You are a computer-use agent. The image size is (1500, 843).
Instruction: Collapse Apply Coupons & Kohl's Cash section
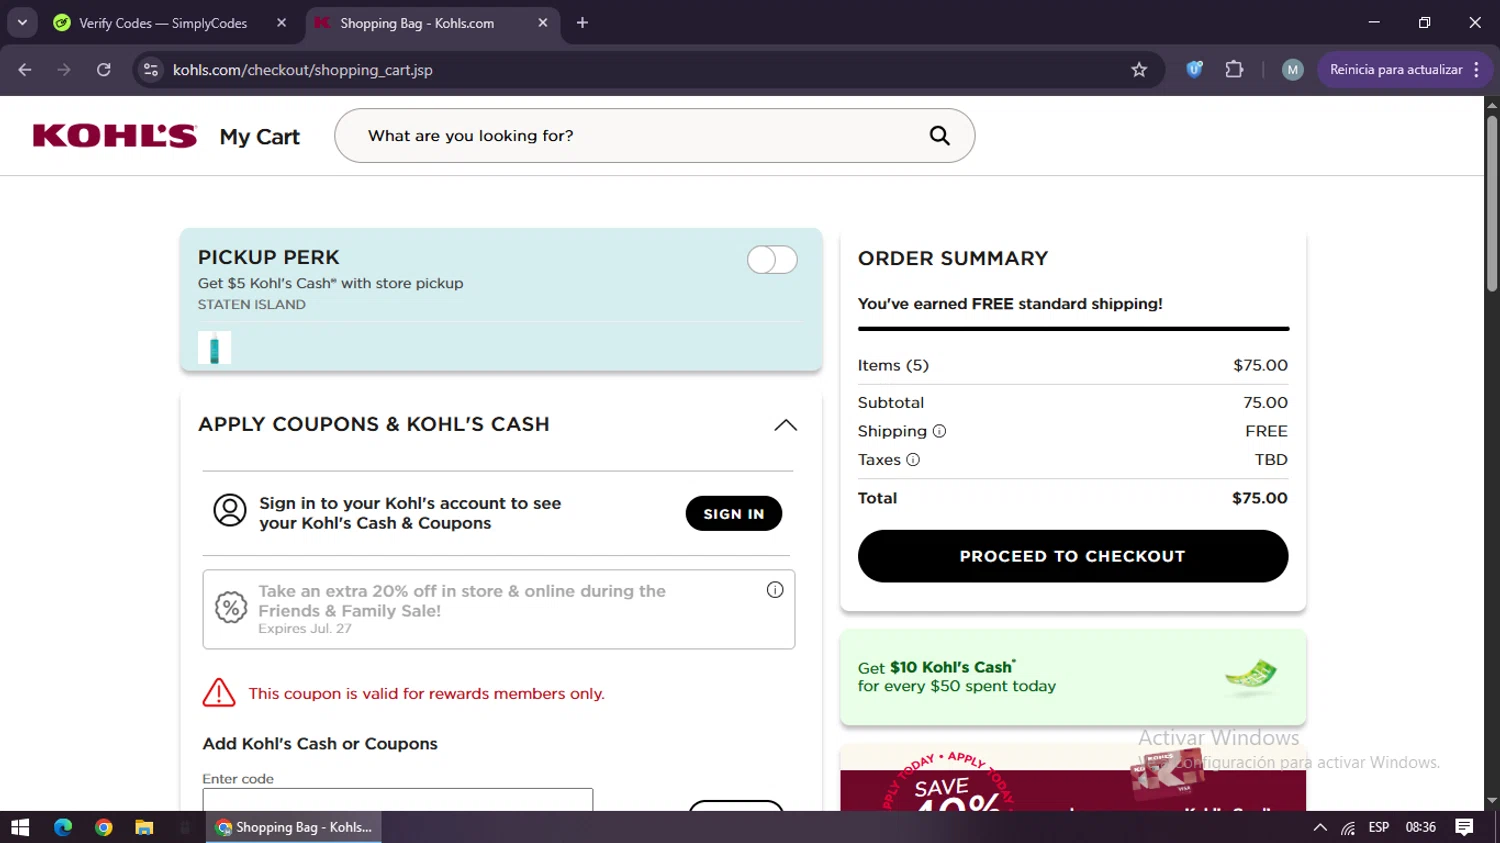point(786,425)
